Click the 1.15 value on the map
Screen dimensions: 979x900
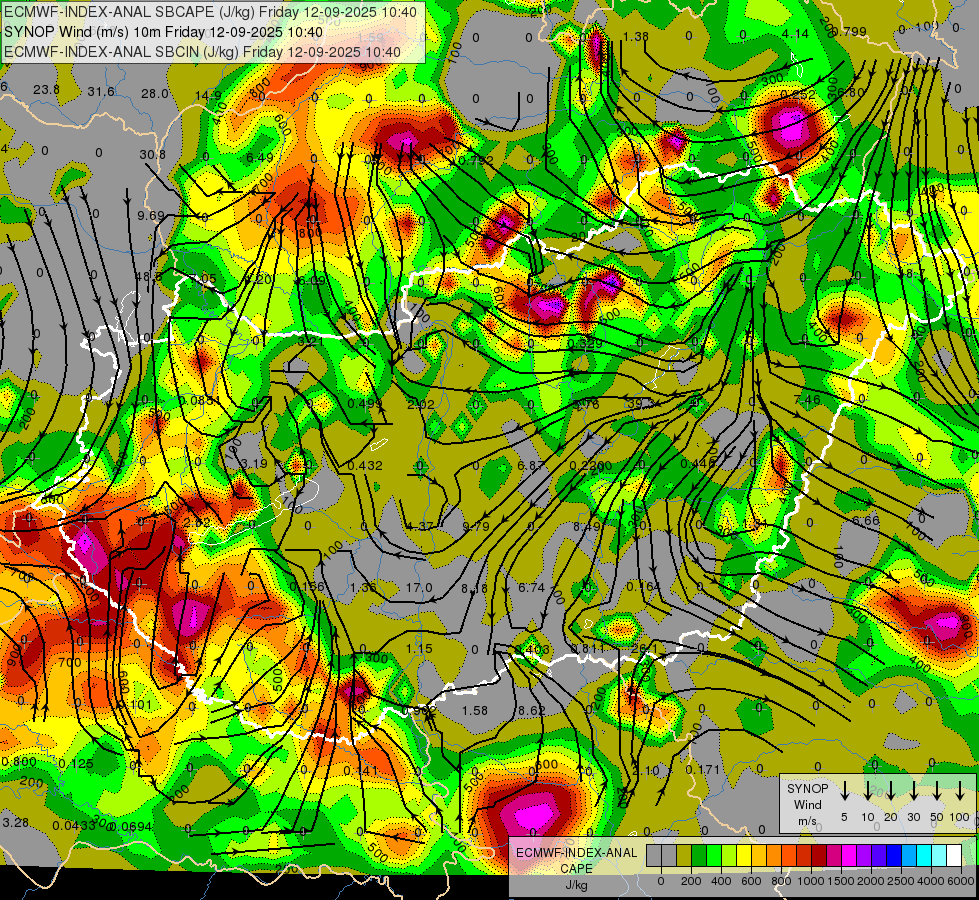[x=419, y=649]
